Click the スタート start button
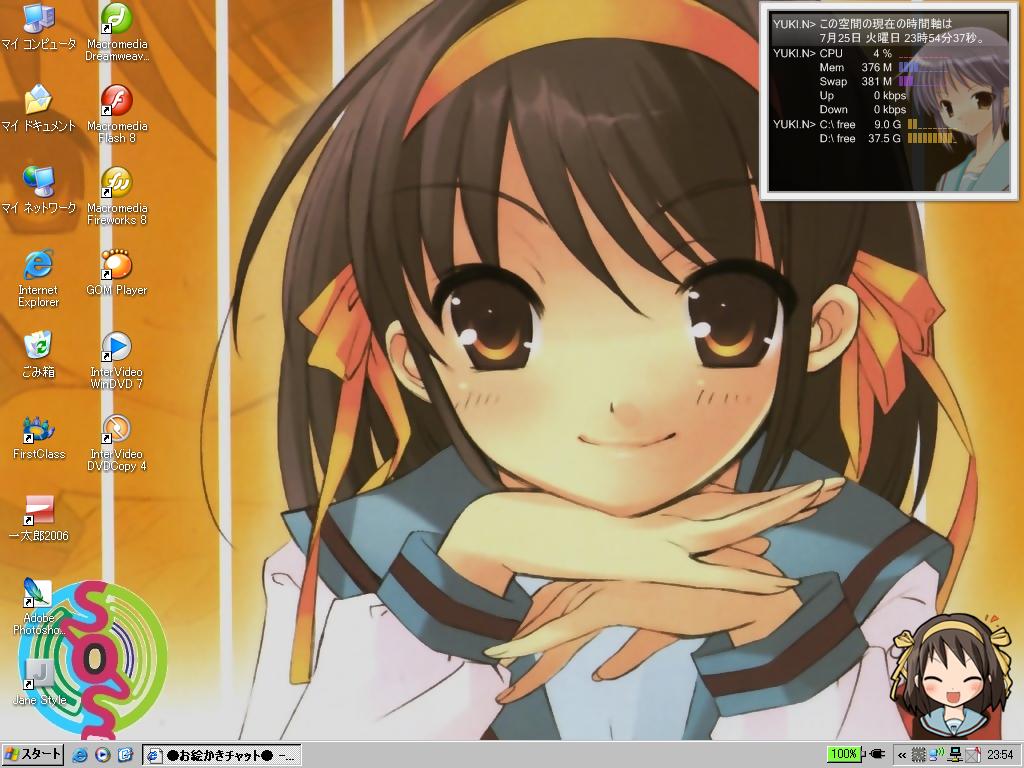 (33, 755)
